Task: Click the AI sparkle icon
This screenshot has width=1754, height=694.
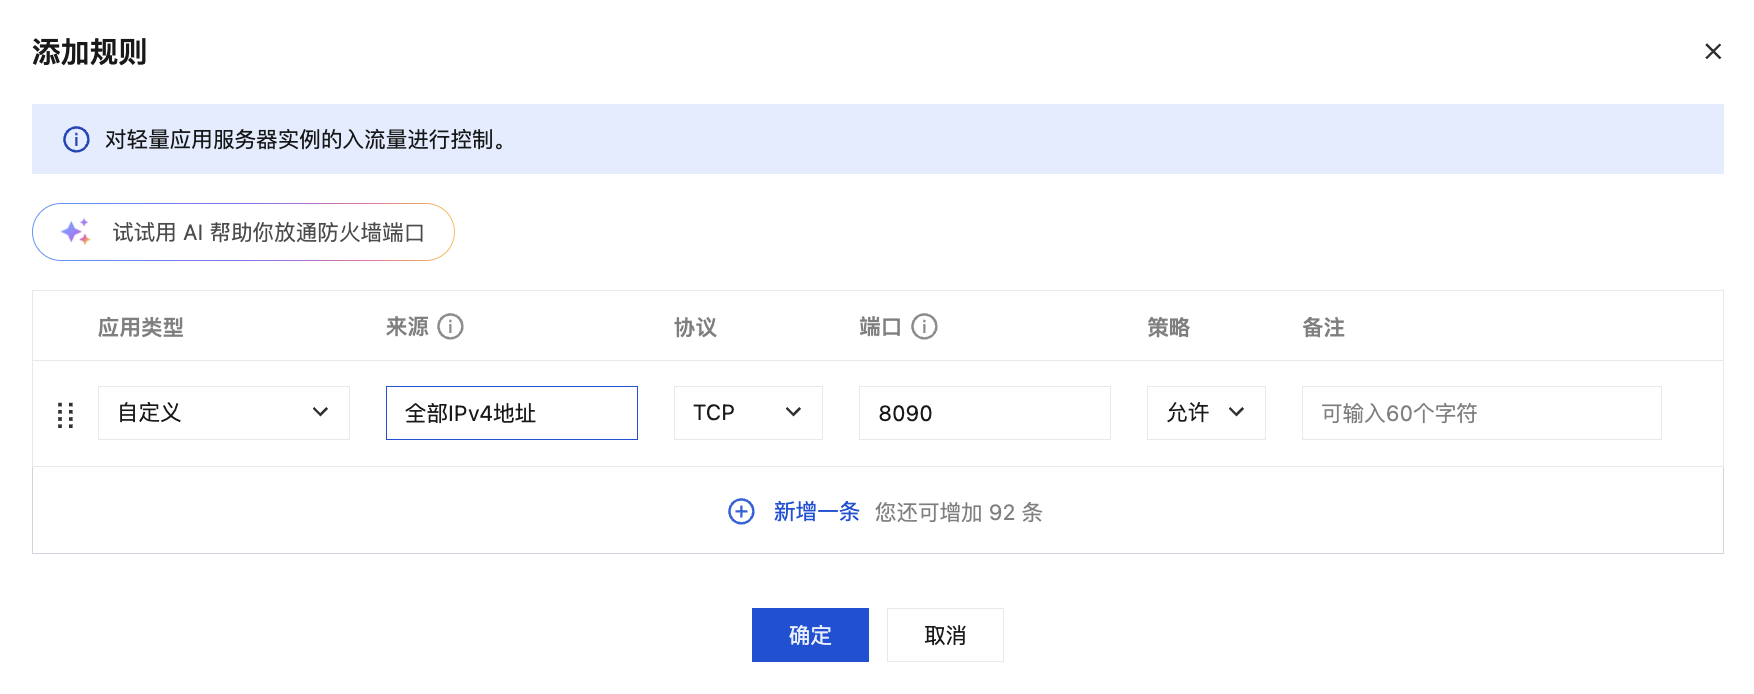Action: [x=76, y=232]
